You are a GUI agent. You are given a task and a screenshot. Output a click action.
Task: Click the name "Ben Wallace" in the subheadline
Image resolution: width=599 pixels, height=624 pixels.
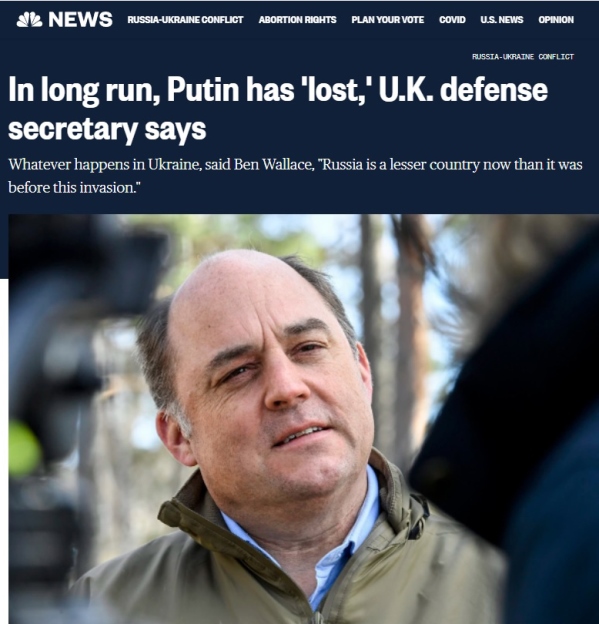pos(273,164)
